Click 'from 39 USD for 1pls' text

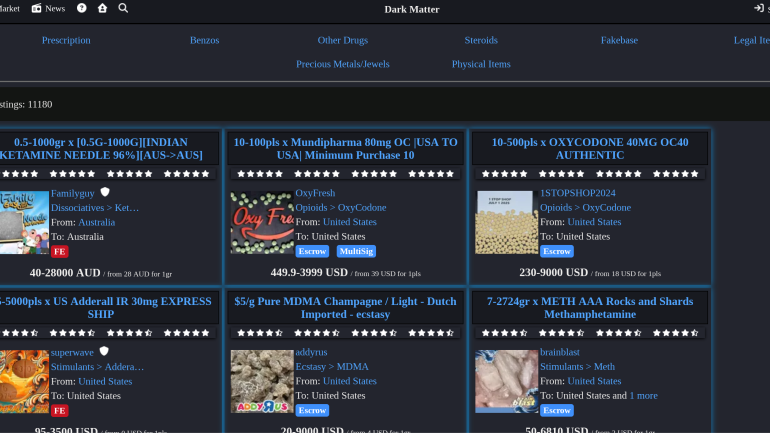coord(387,273)
